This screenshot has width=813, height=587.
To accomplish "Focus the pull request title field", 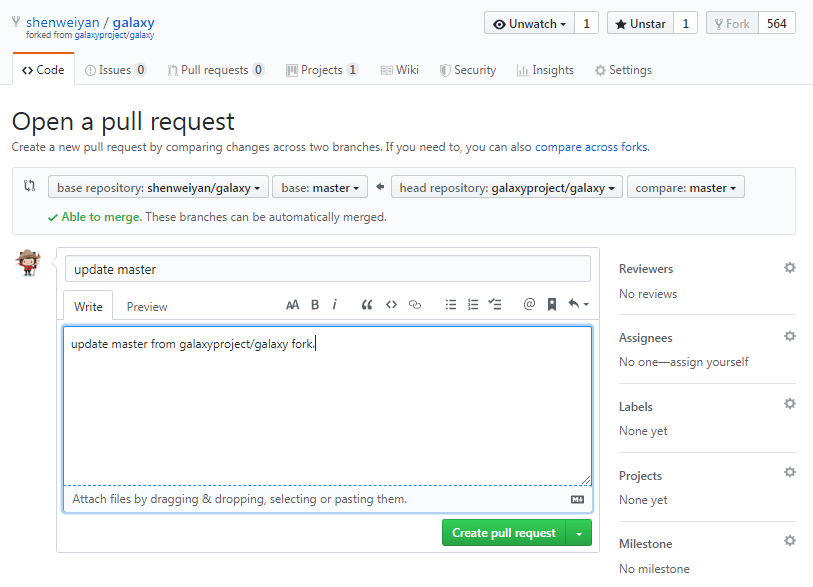I will (328, 269).
